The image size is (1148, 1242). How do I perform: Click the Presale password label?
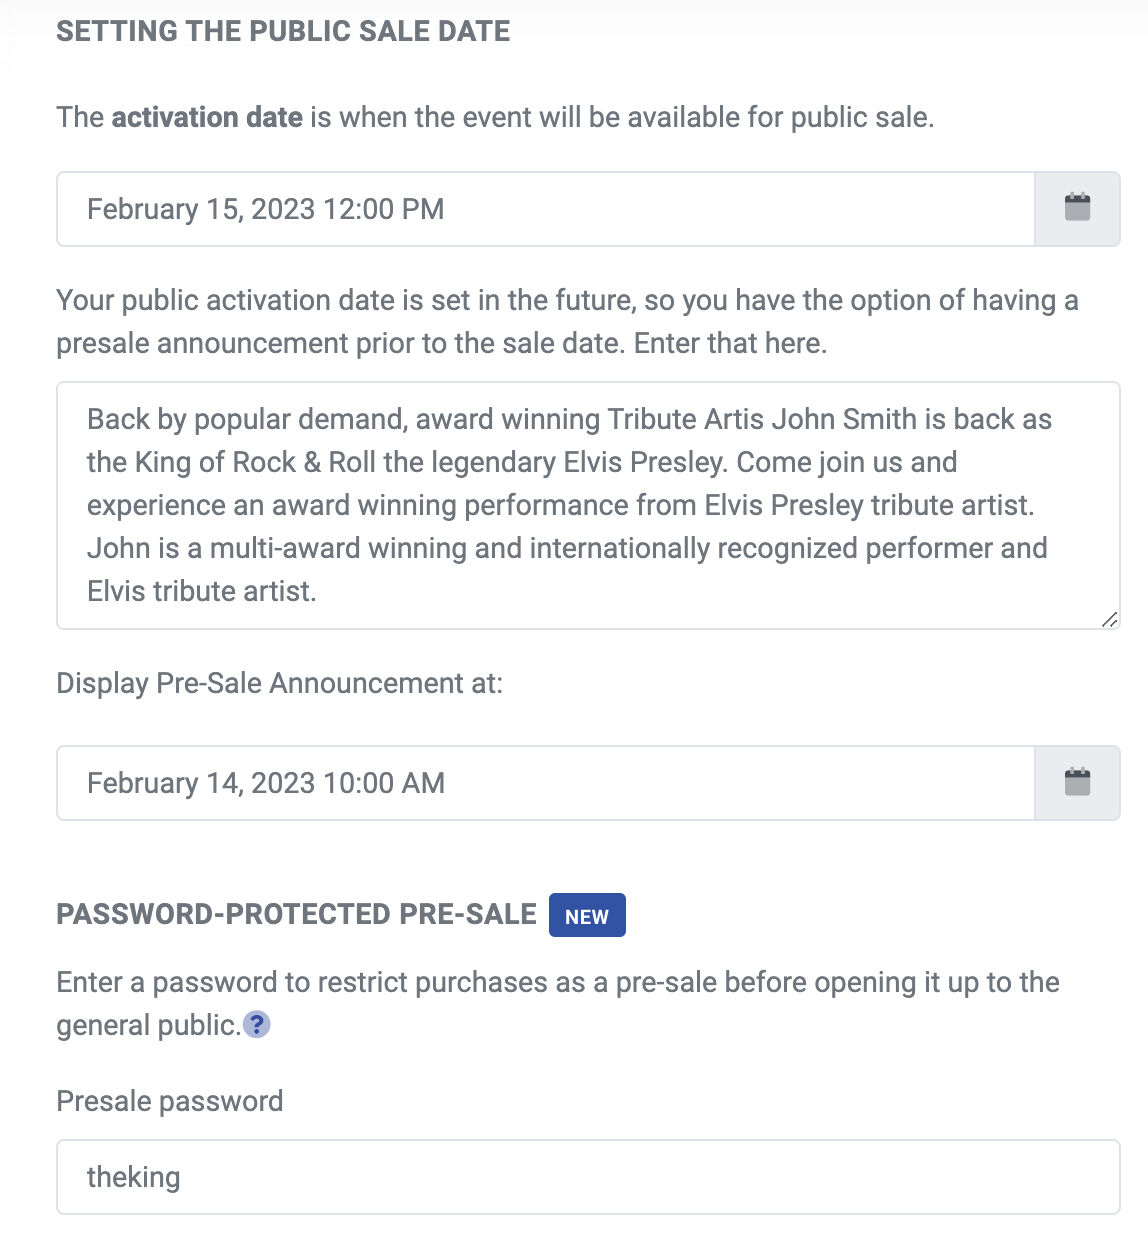[x=169, y=1101]
